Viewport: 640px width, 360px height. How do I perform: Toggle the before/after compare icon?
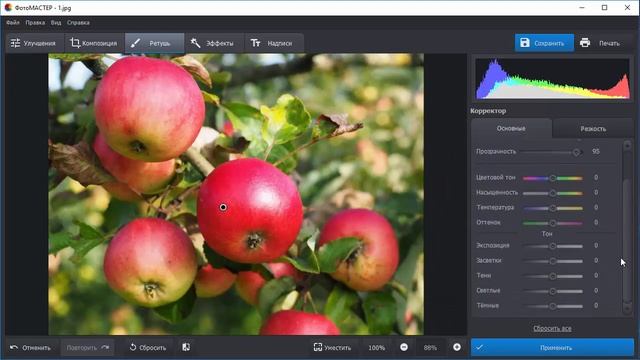(186, 347)
